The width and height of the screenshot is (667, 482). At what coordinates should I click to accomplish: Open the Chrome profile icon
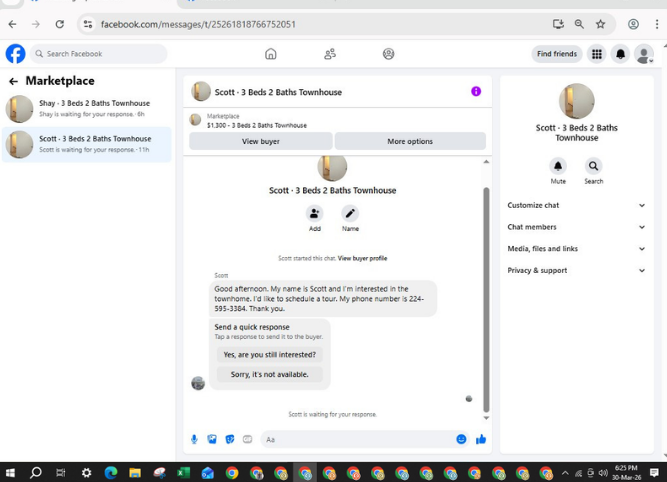coord(633,24)
